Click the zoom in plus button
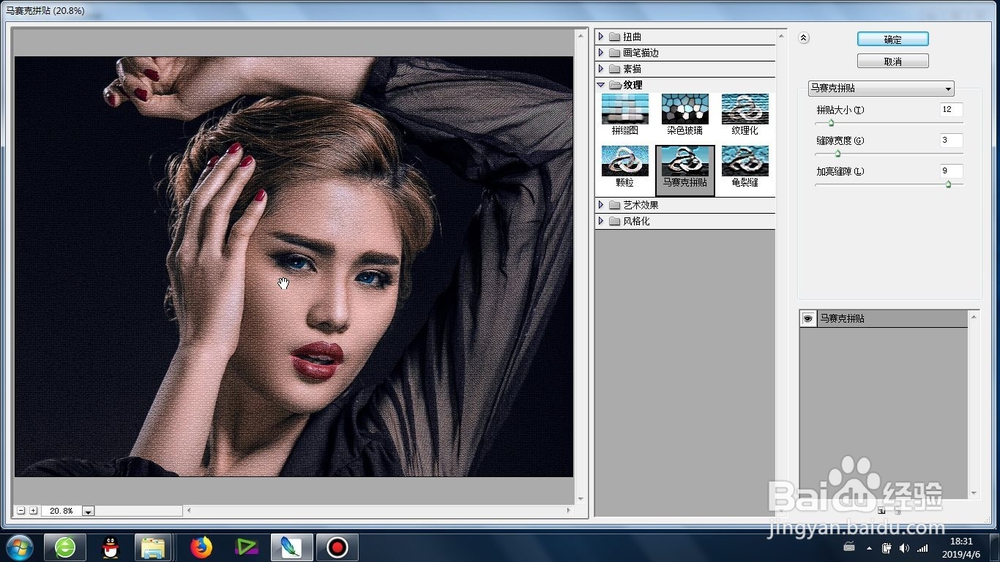Image resolution: width=1000 pixels, height=562 pixels. pos(33,511)
